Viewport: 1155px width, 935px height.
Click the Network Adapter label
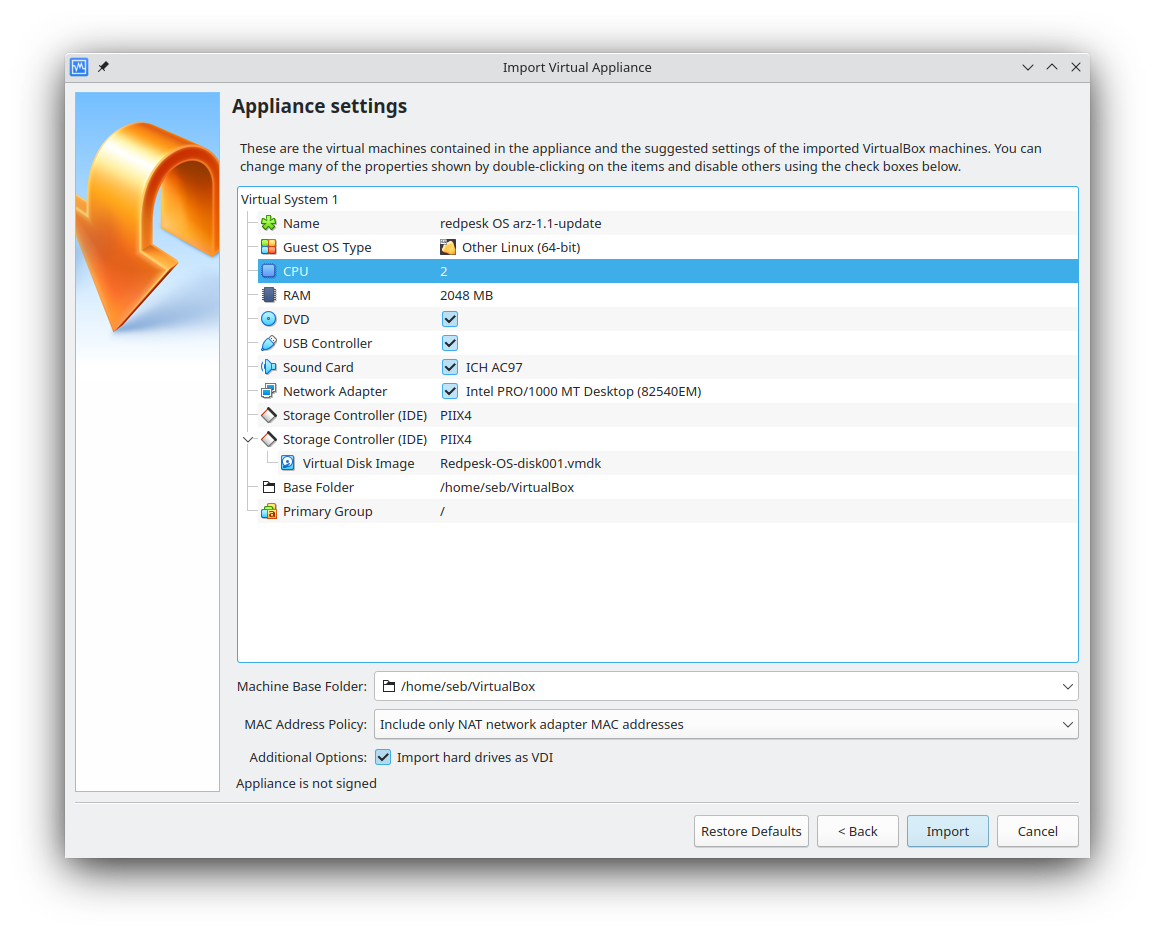335,391
